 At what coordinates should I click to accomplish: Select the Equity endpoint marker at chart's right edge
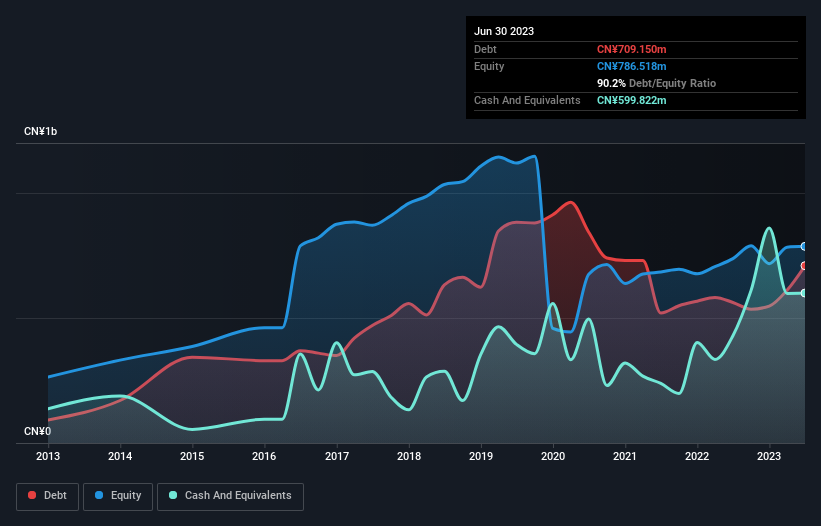pos(804,247)
